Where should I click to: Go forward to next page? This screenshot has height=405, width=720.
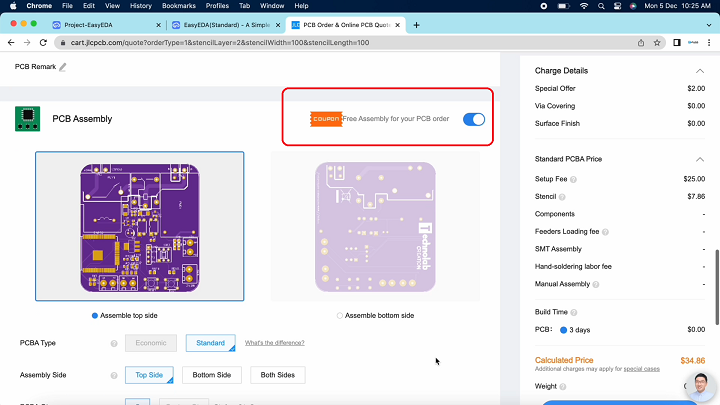(x=27, y=43)
